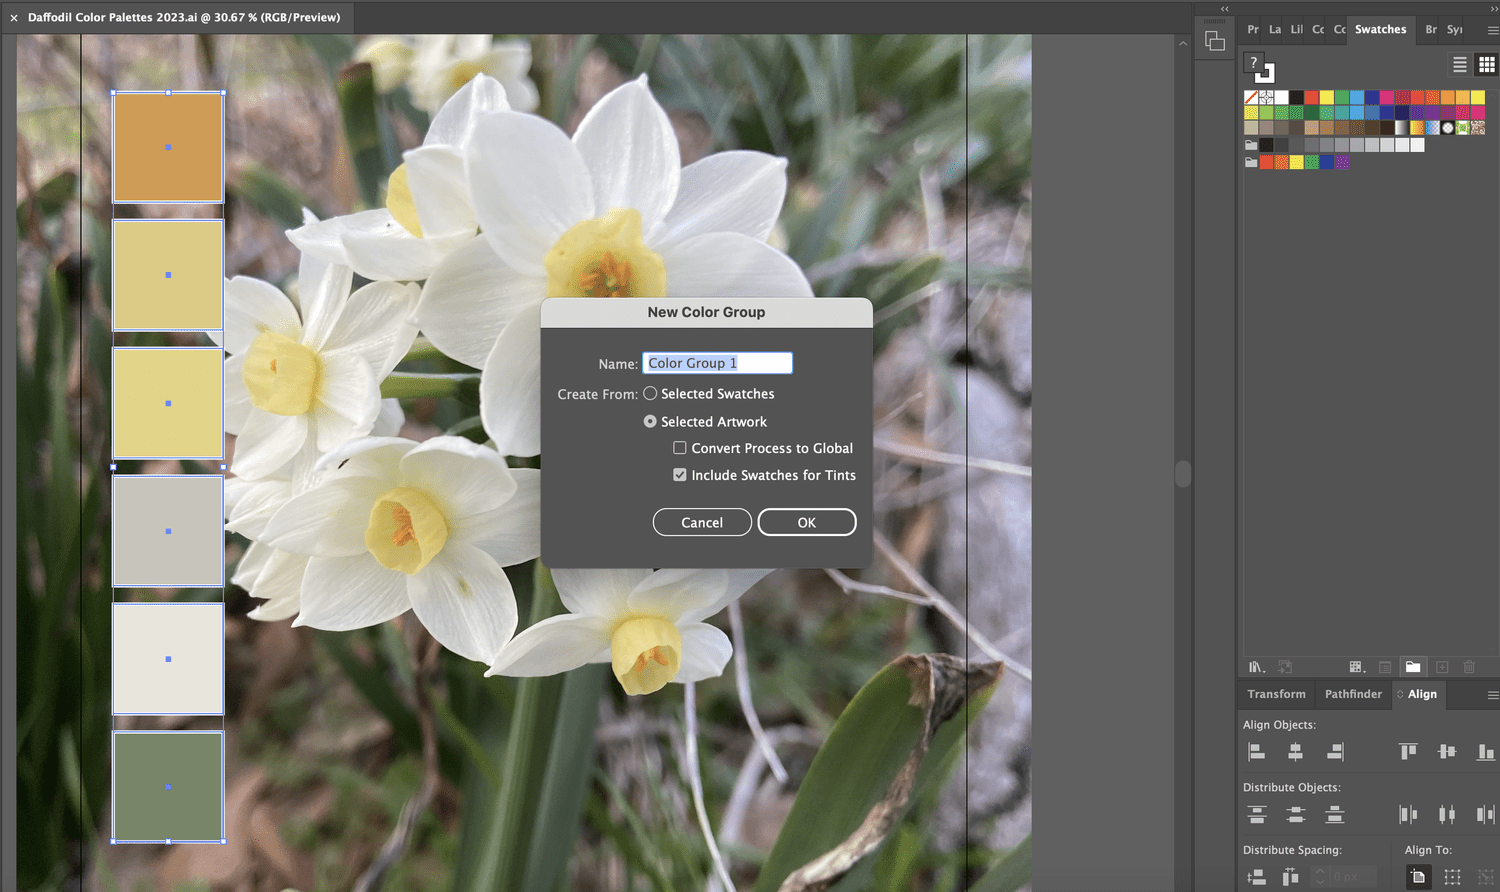
Task: Click the New Swatch plus icon
Action: point(1442,666)
